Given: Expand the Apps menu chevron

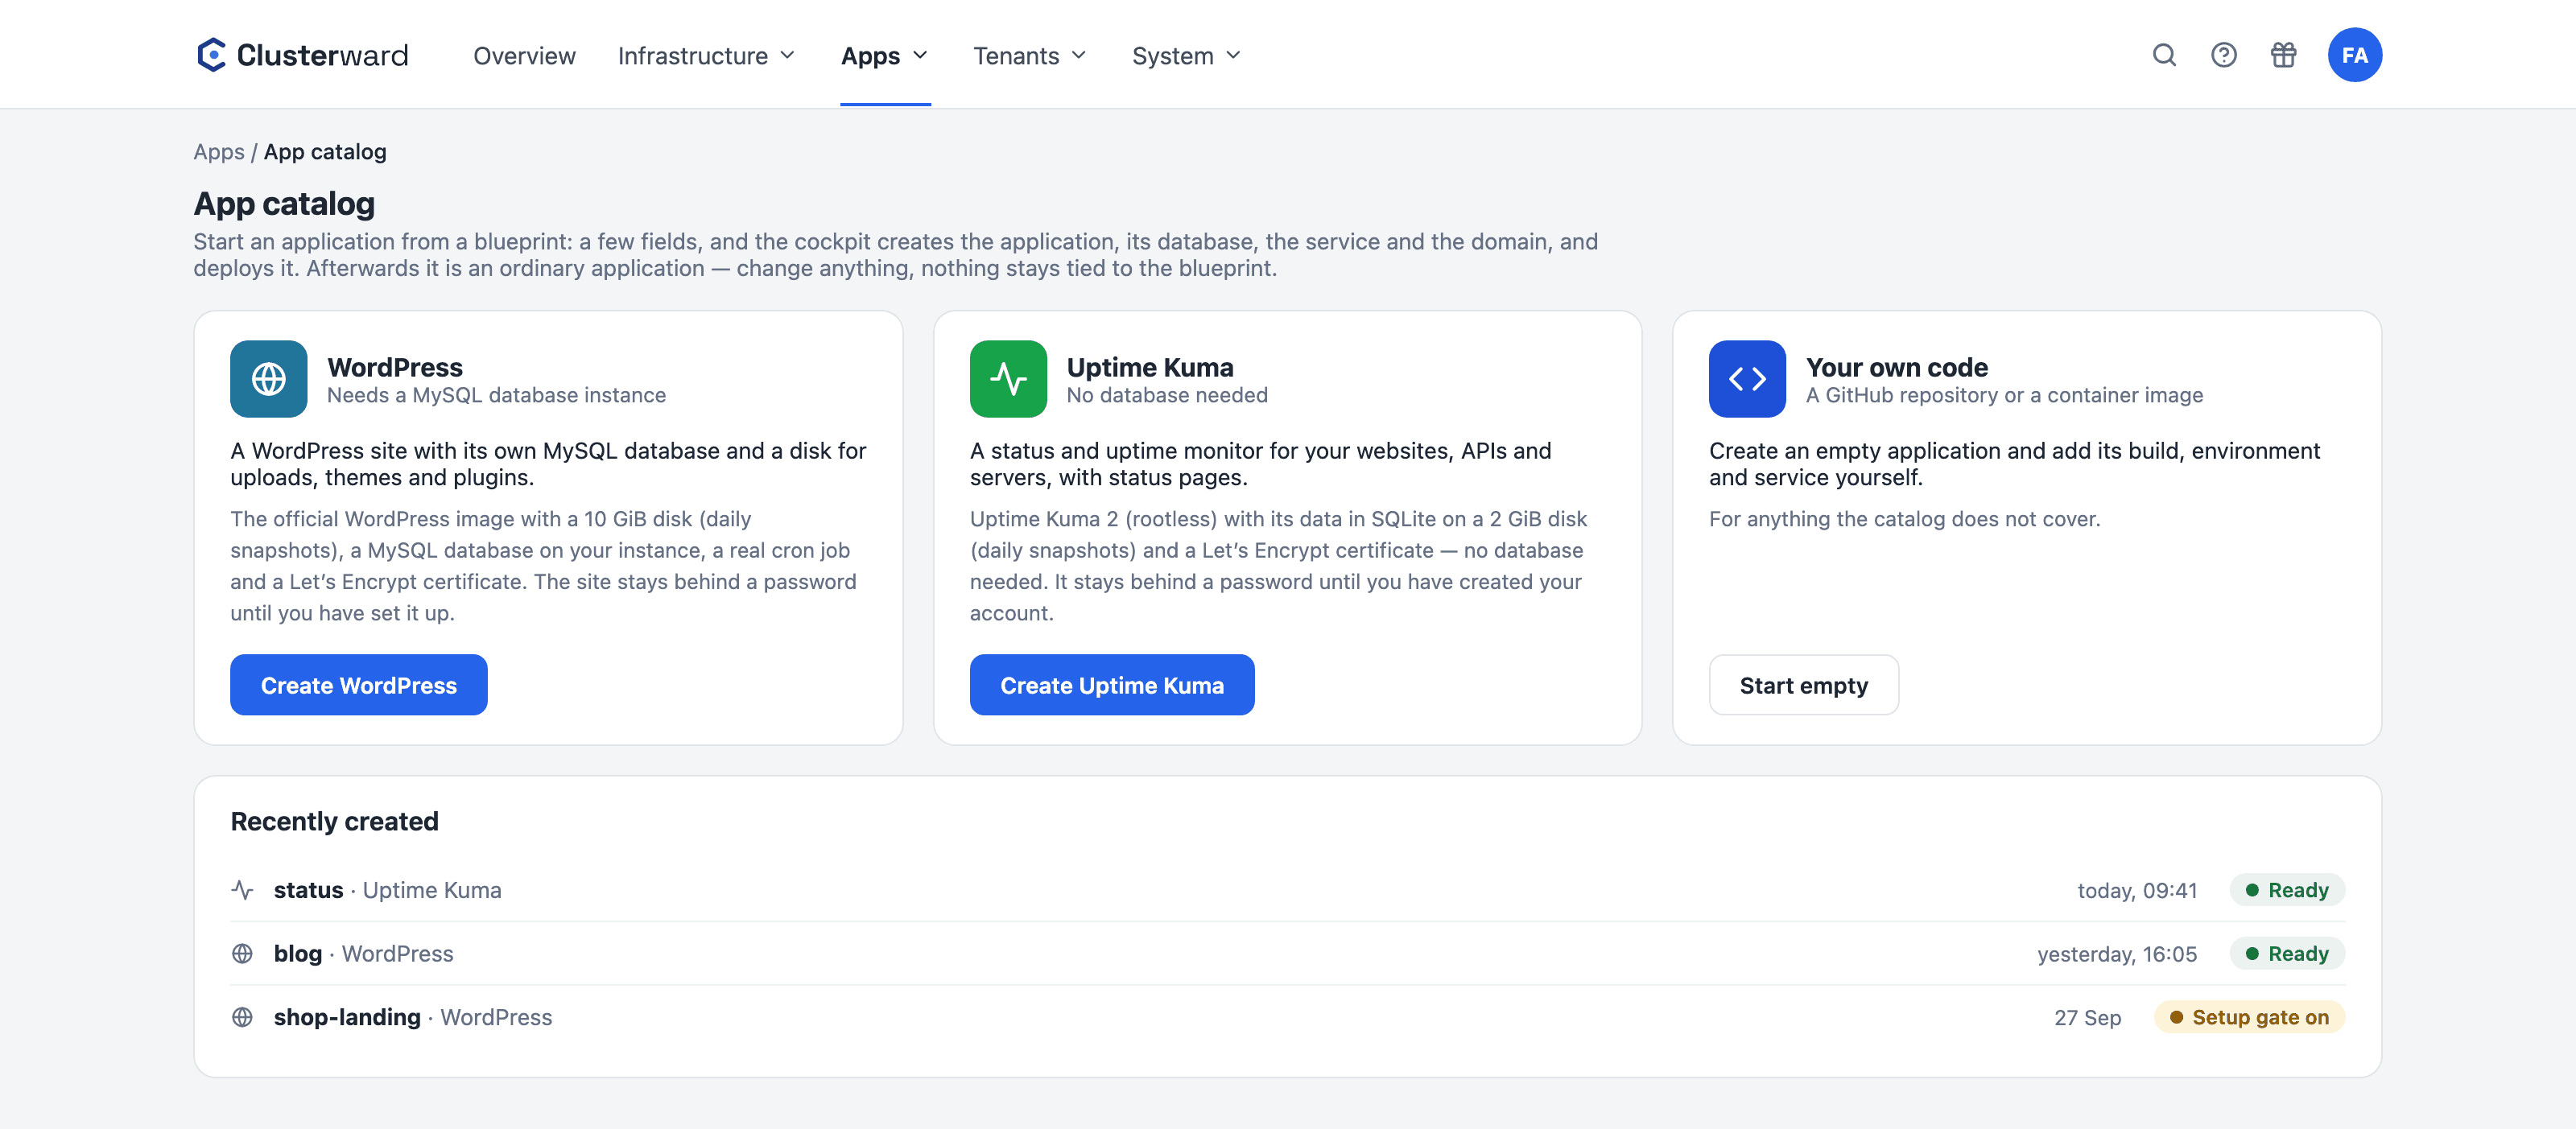Looking at the screenshot, I should [920, 55].
